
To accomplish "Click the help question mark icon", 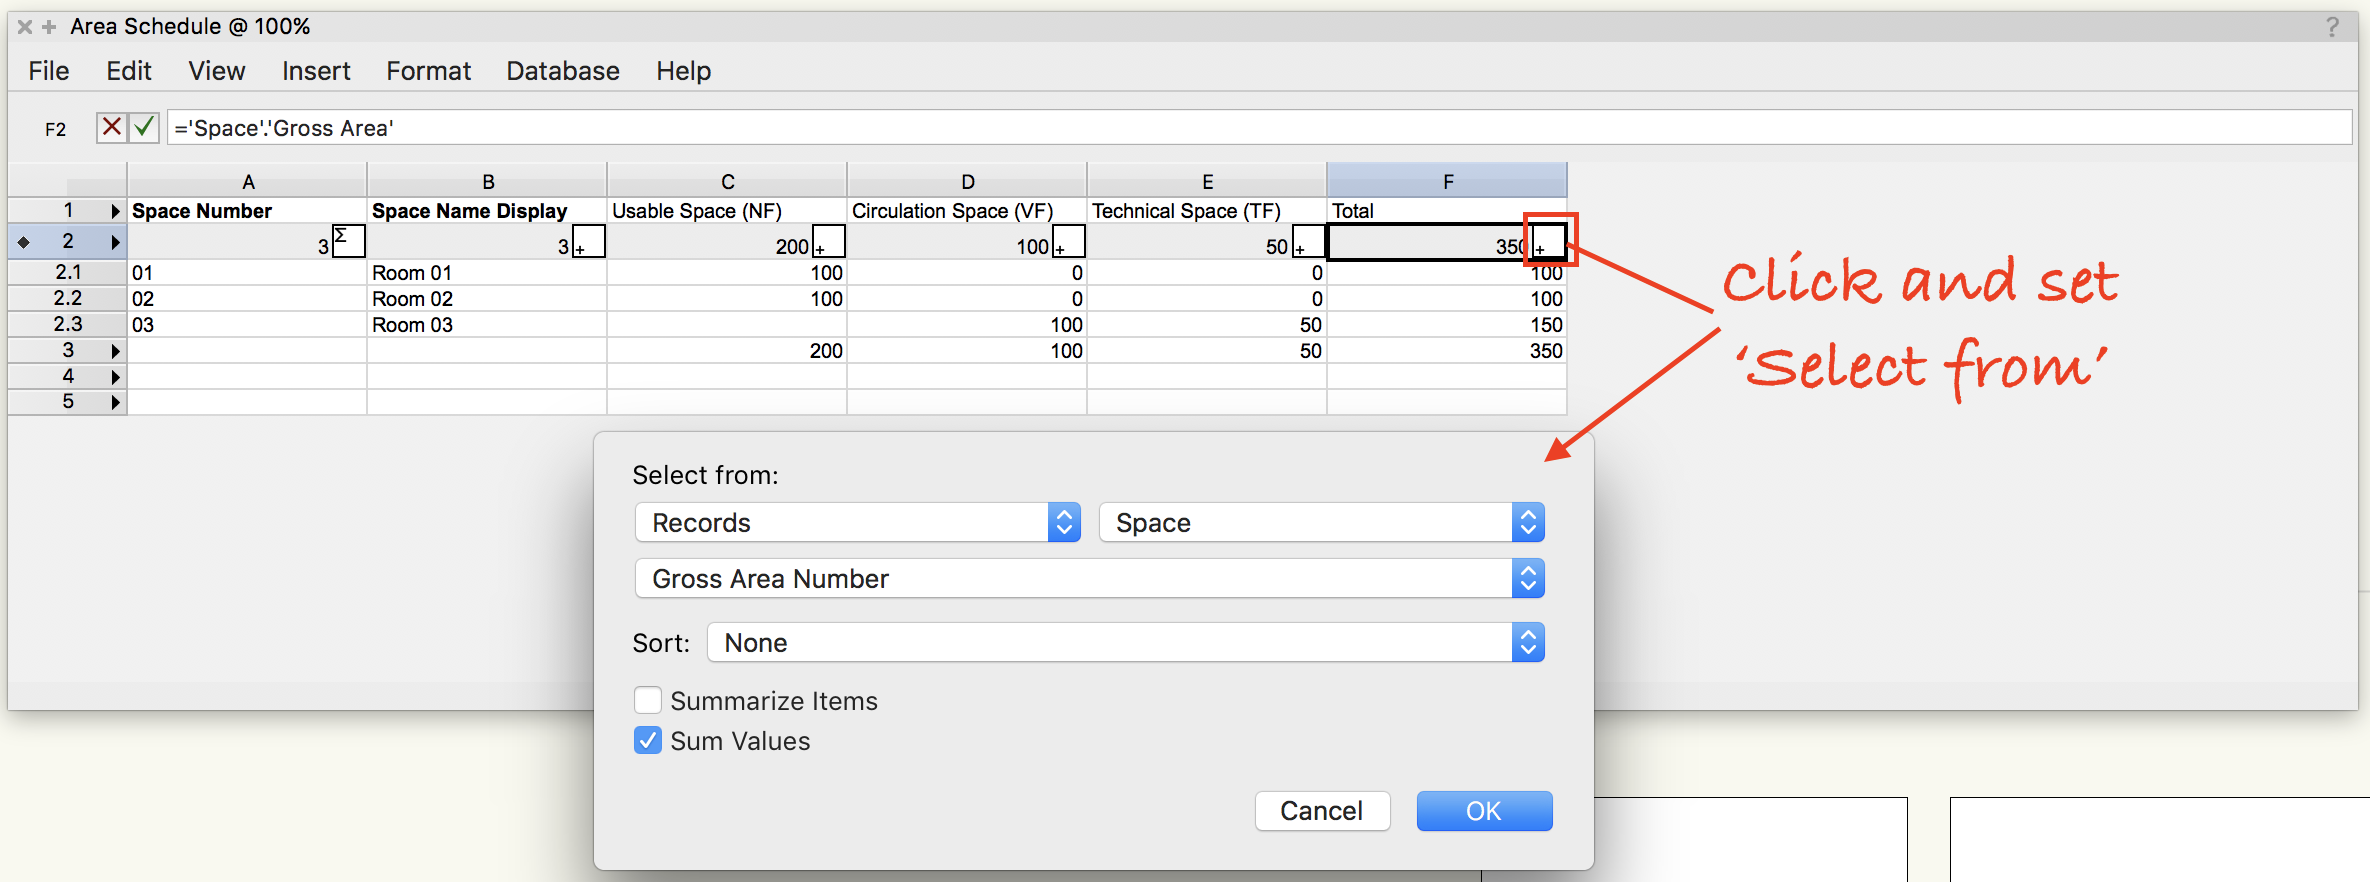I will click(x=2332, y=27).
